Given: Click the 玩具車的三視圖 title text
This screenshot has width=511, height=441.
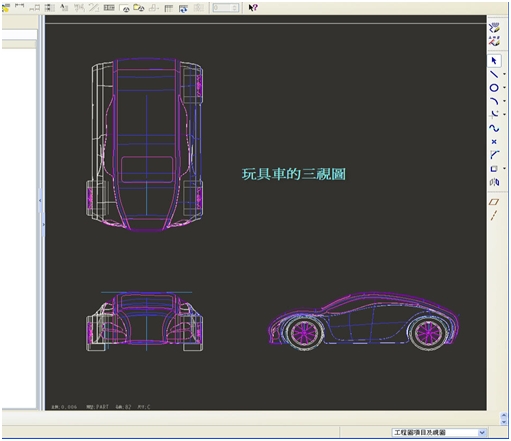Looking at the screenshot, I should (294, 174).
